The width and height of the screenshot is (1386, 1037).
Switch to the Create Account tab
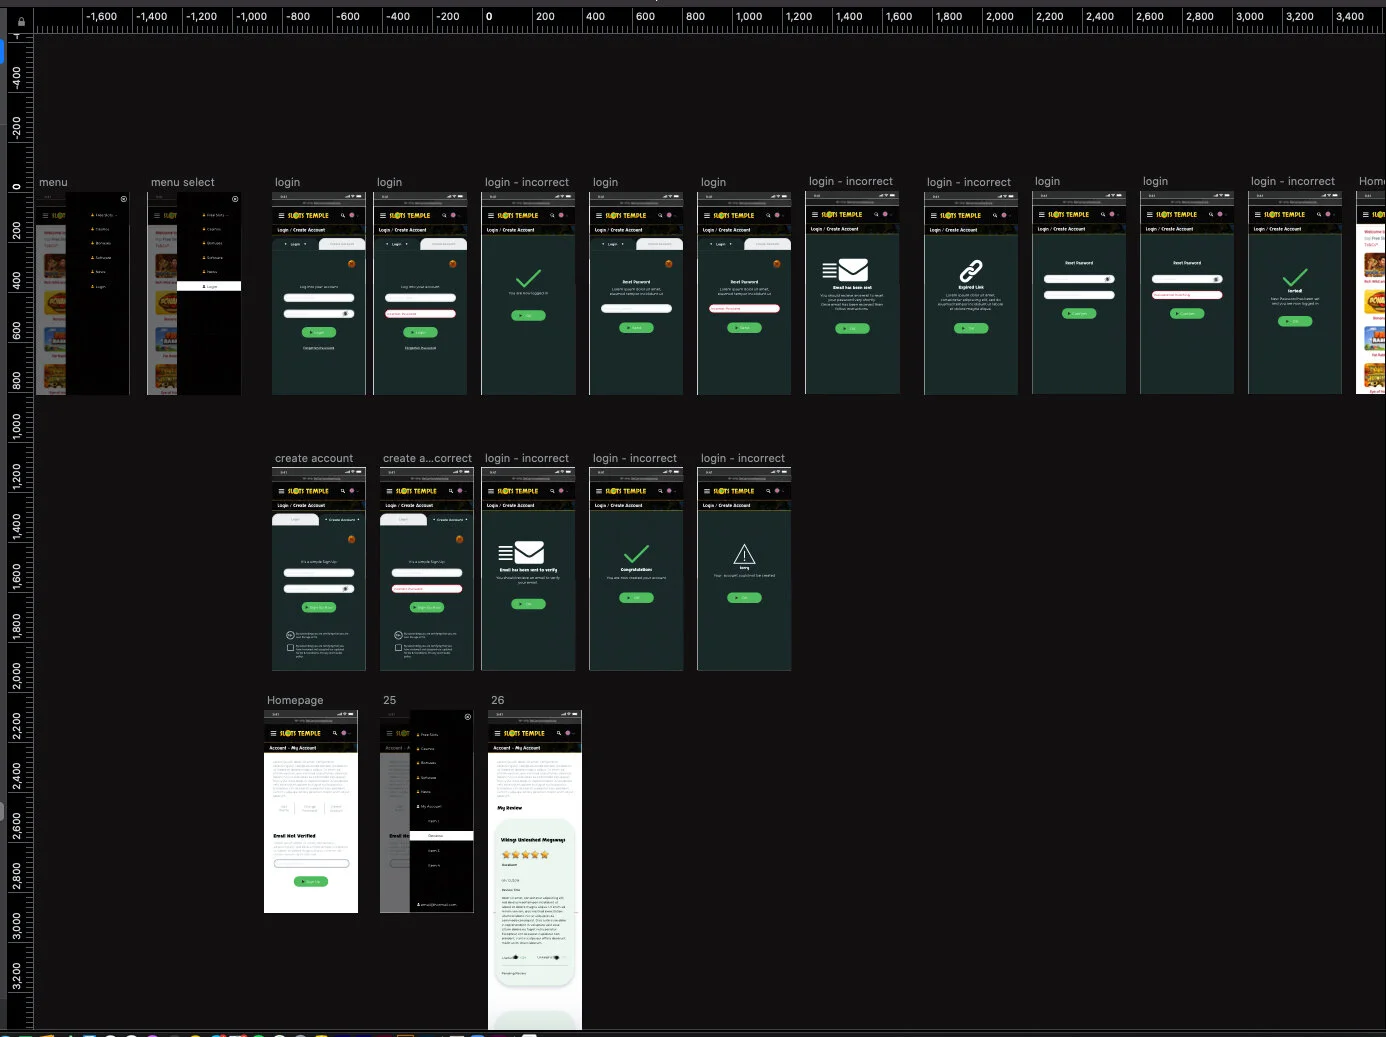point(342,243)
